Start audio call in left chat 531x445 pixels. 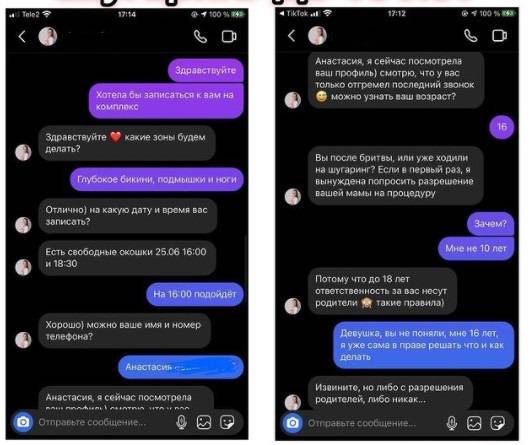[x=200, y=36]
